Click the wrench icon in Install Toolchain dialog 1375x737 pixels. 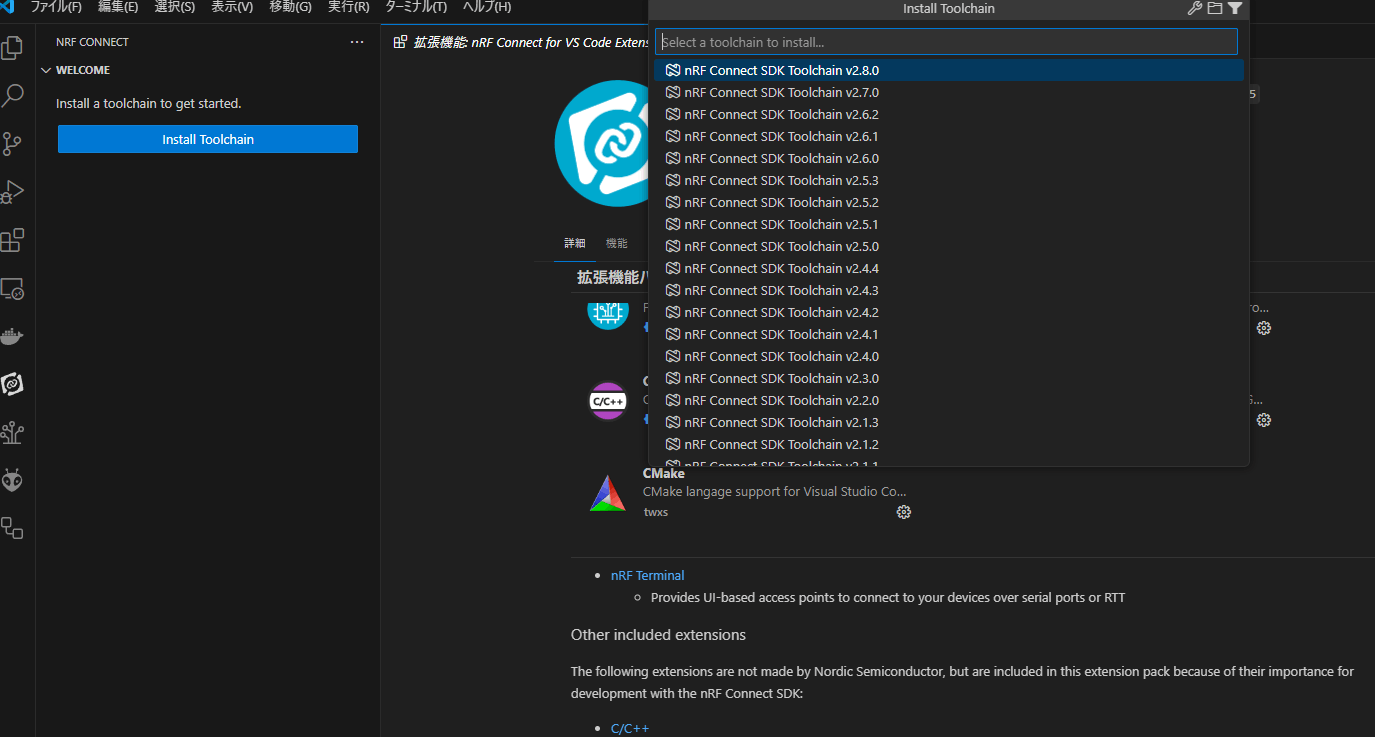[1195, 8]
